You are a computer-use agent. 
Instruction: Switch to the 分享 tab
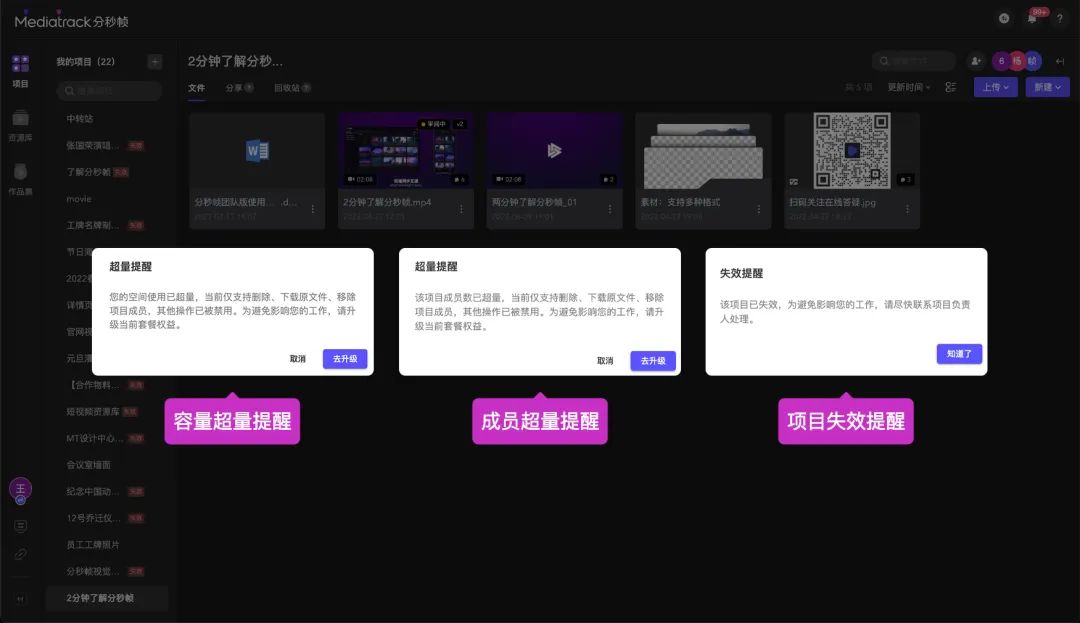[x=238, y=88]
